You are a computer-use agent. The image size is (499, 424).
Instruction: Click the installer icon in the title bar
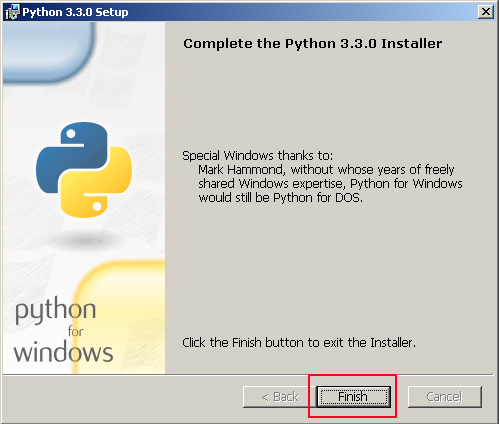[x=12, y=12]
